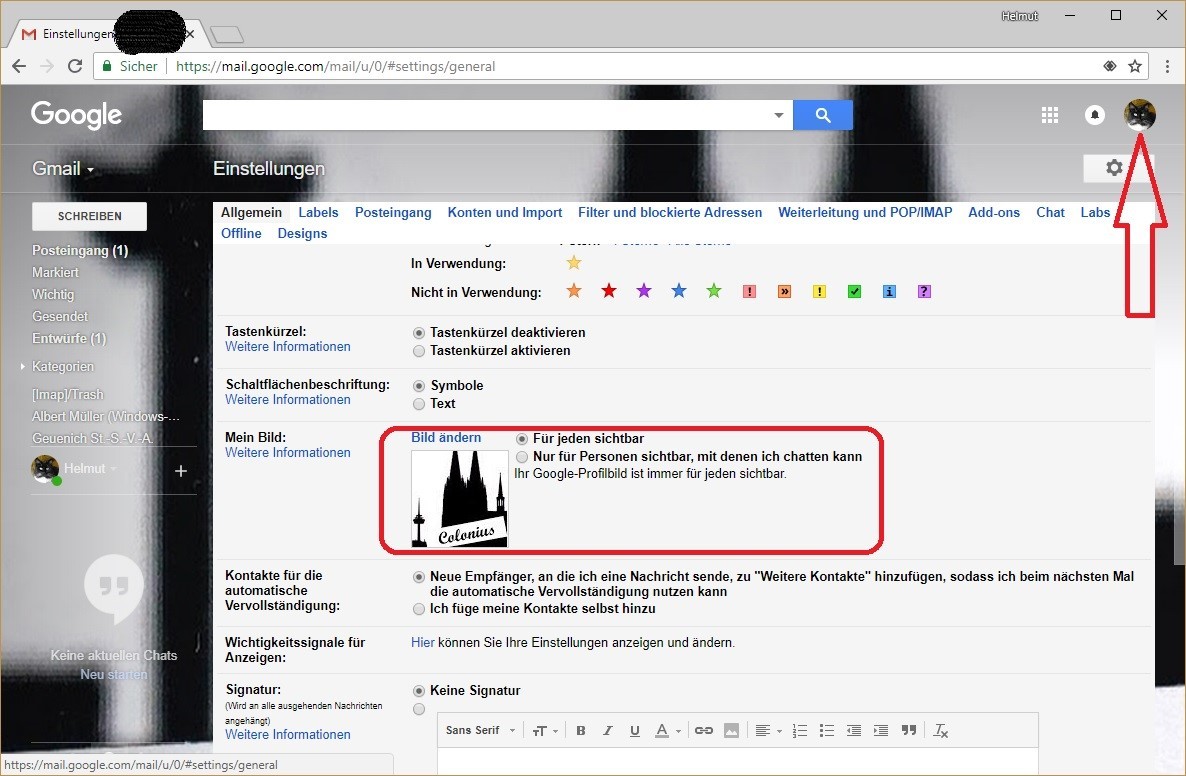
Task: Open 'Designs' settings tab
Action: (x=302, y=234)
